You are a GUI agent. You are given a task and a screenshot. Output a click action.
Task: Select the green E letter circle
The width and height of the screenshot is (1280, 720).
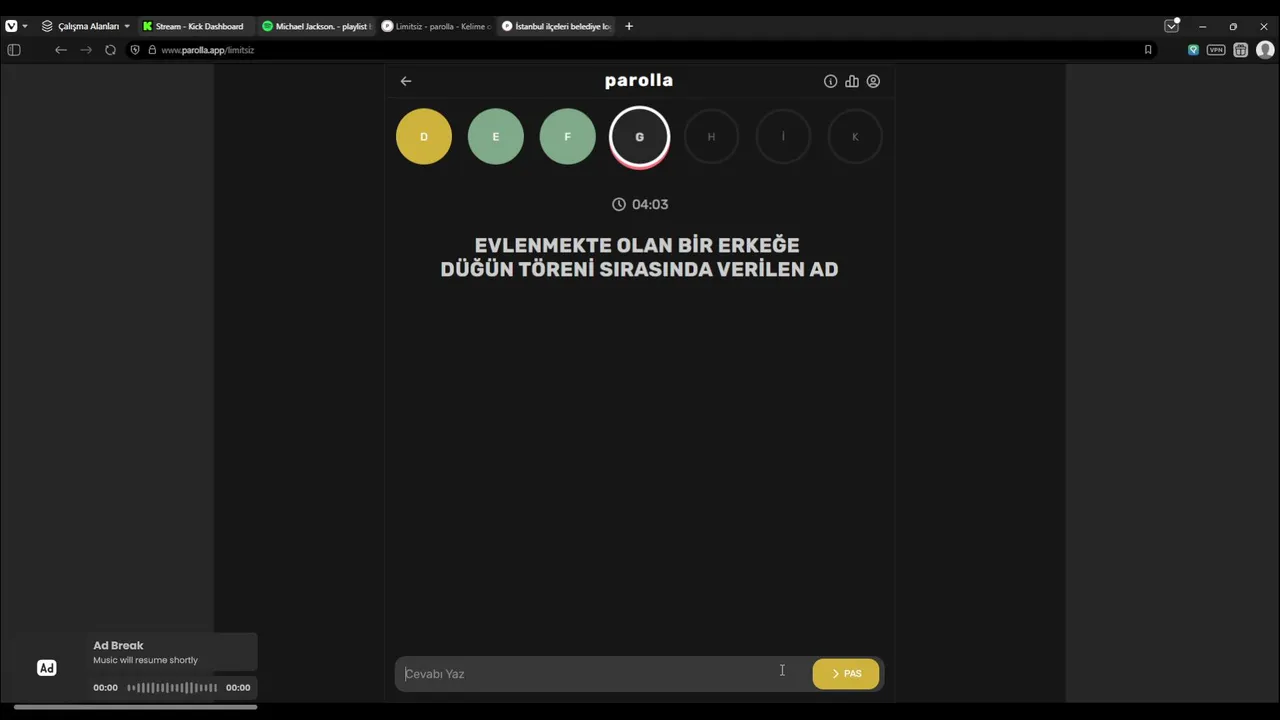[496, 136]
